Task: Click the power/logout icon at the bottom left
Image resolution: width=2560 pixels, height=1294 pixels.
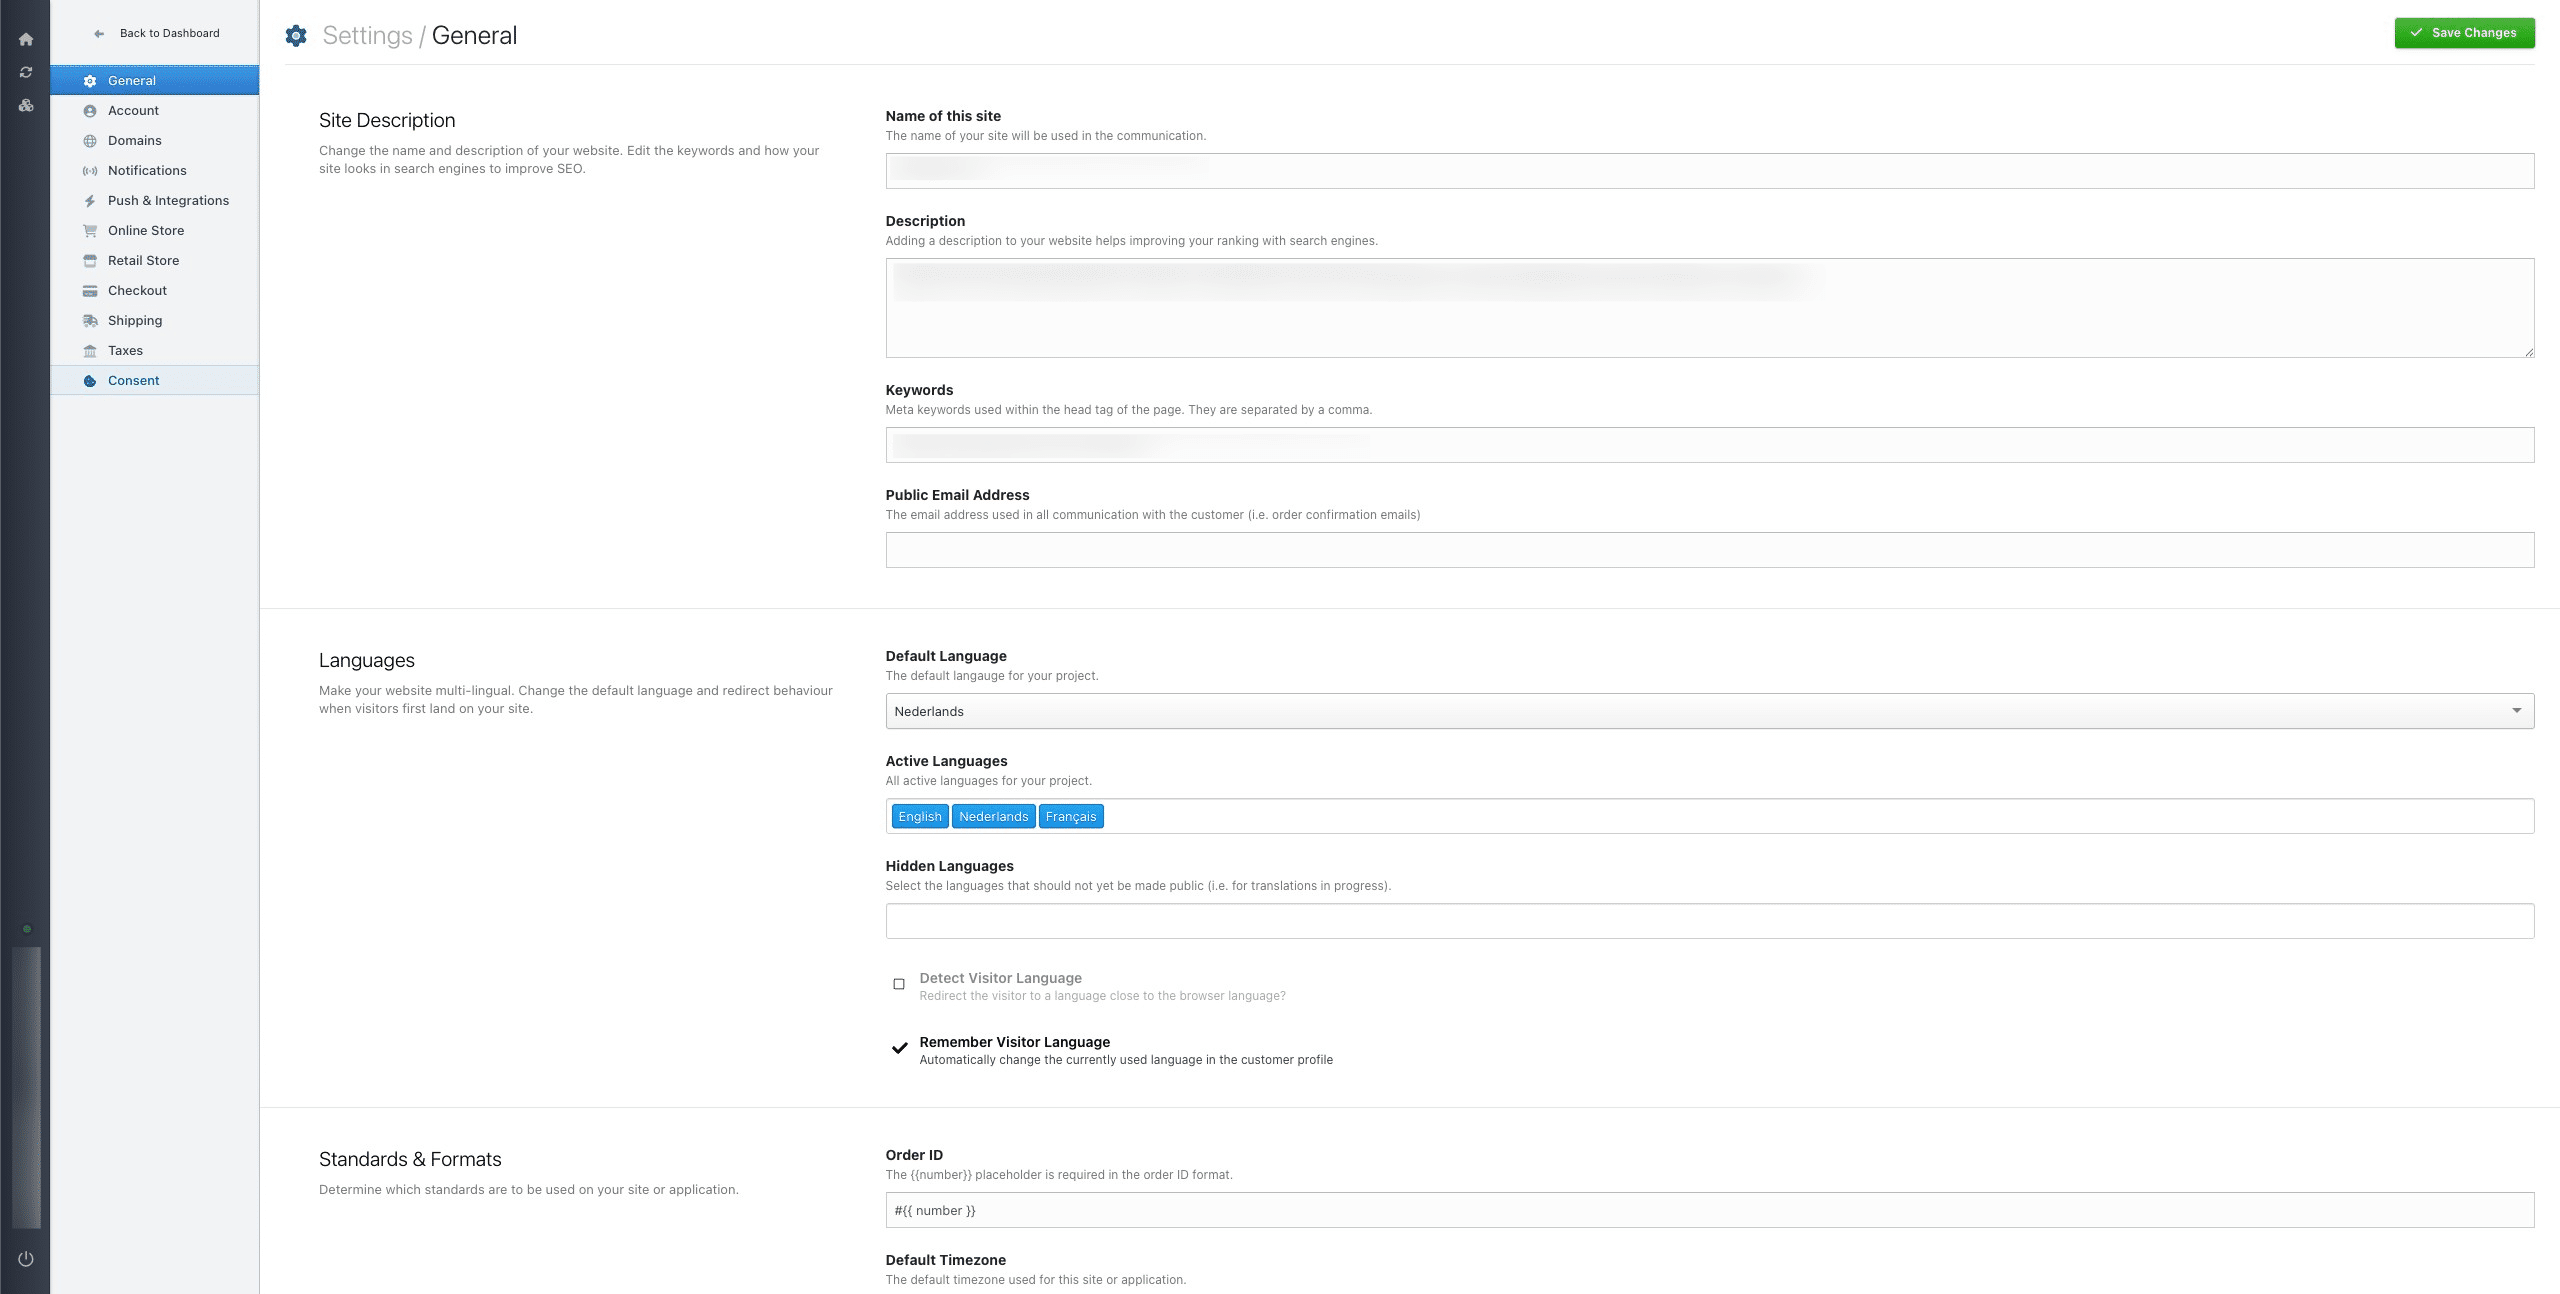Action: pyautogui.click(x=26, y=1259)
